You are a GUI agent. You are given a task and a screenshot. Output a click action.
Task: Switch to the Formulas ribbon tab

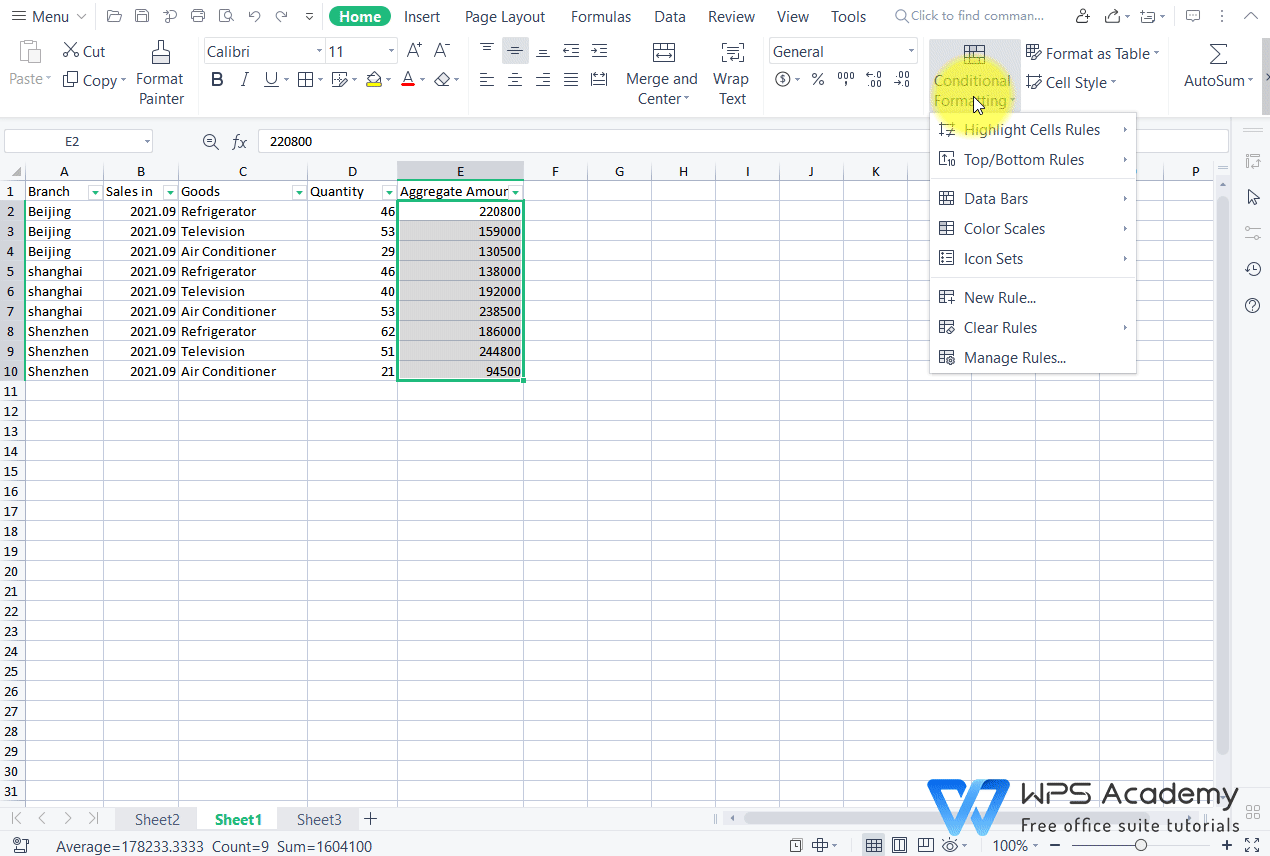[601, 17]
